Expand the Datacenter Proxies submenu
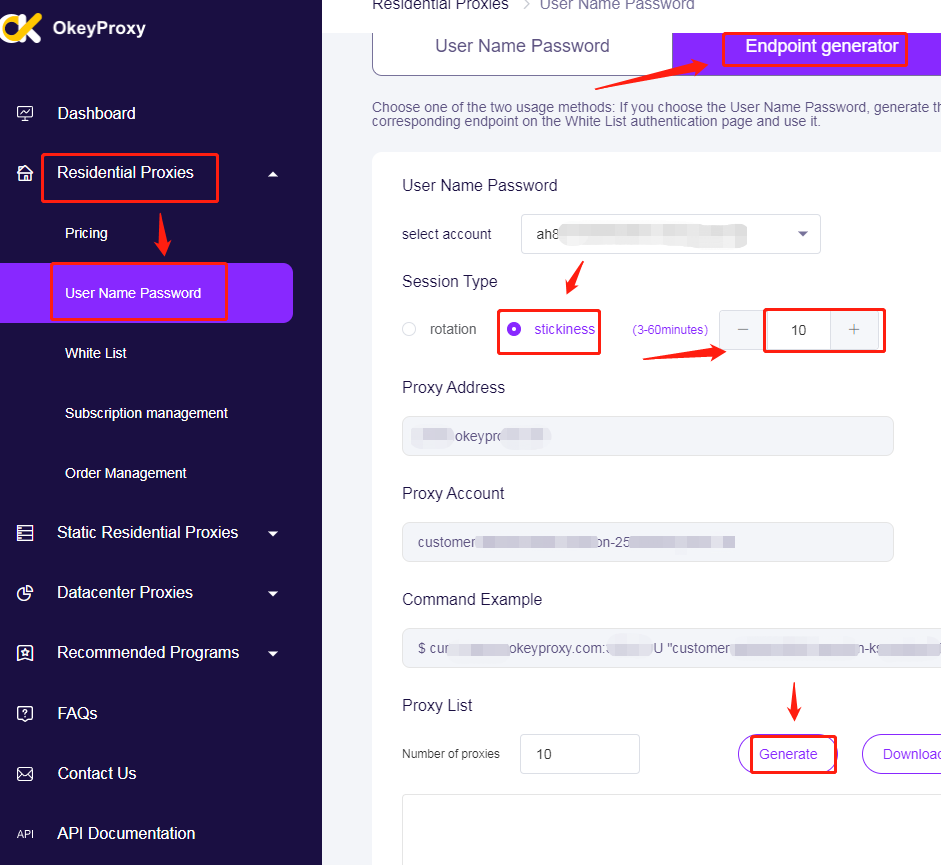Screen dimensions: 941x865 273,594
